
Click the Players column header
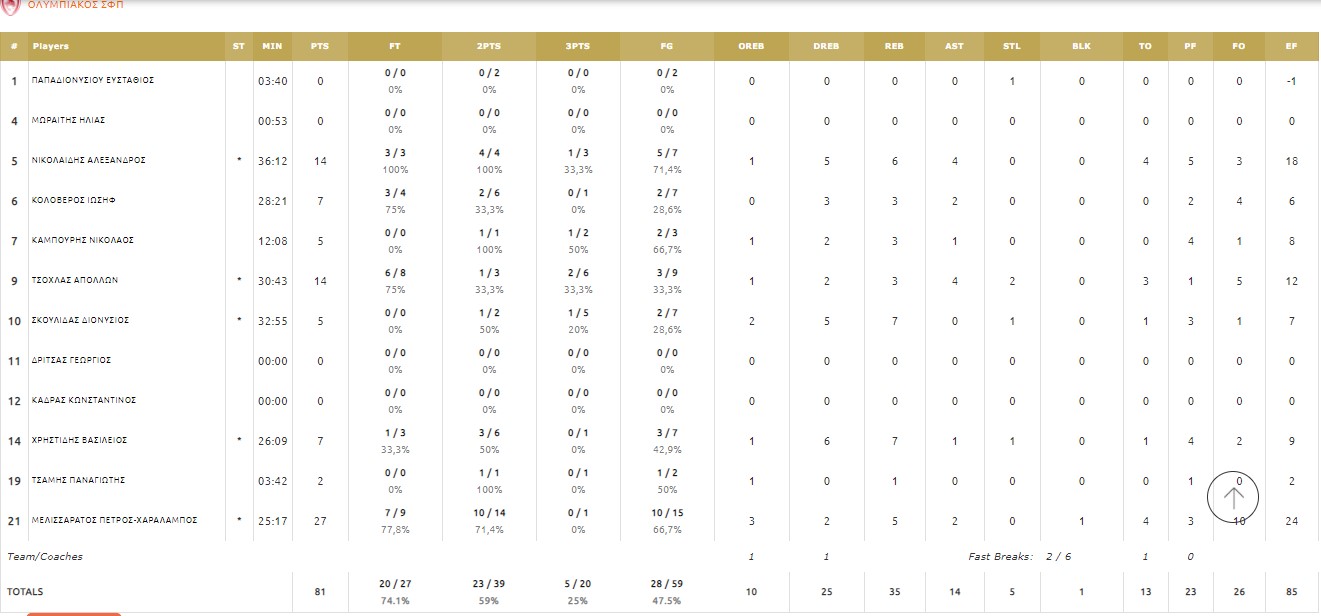(51, 47)
